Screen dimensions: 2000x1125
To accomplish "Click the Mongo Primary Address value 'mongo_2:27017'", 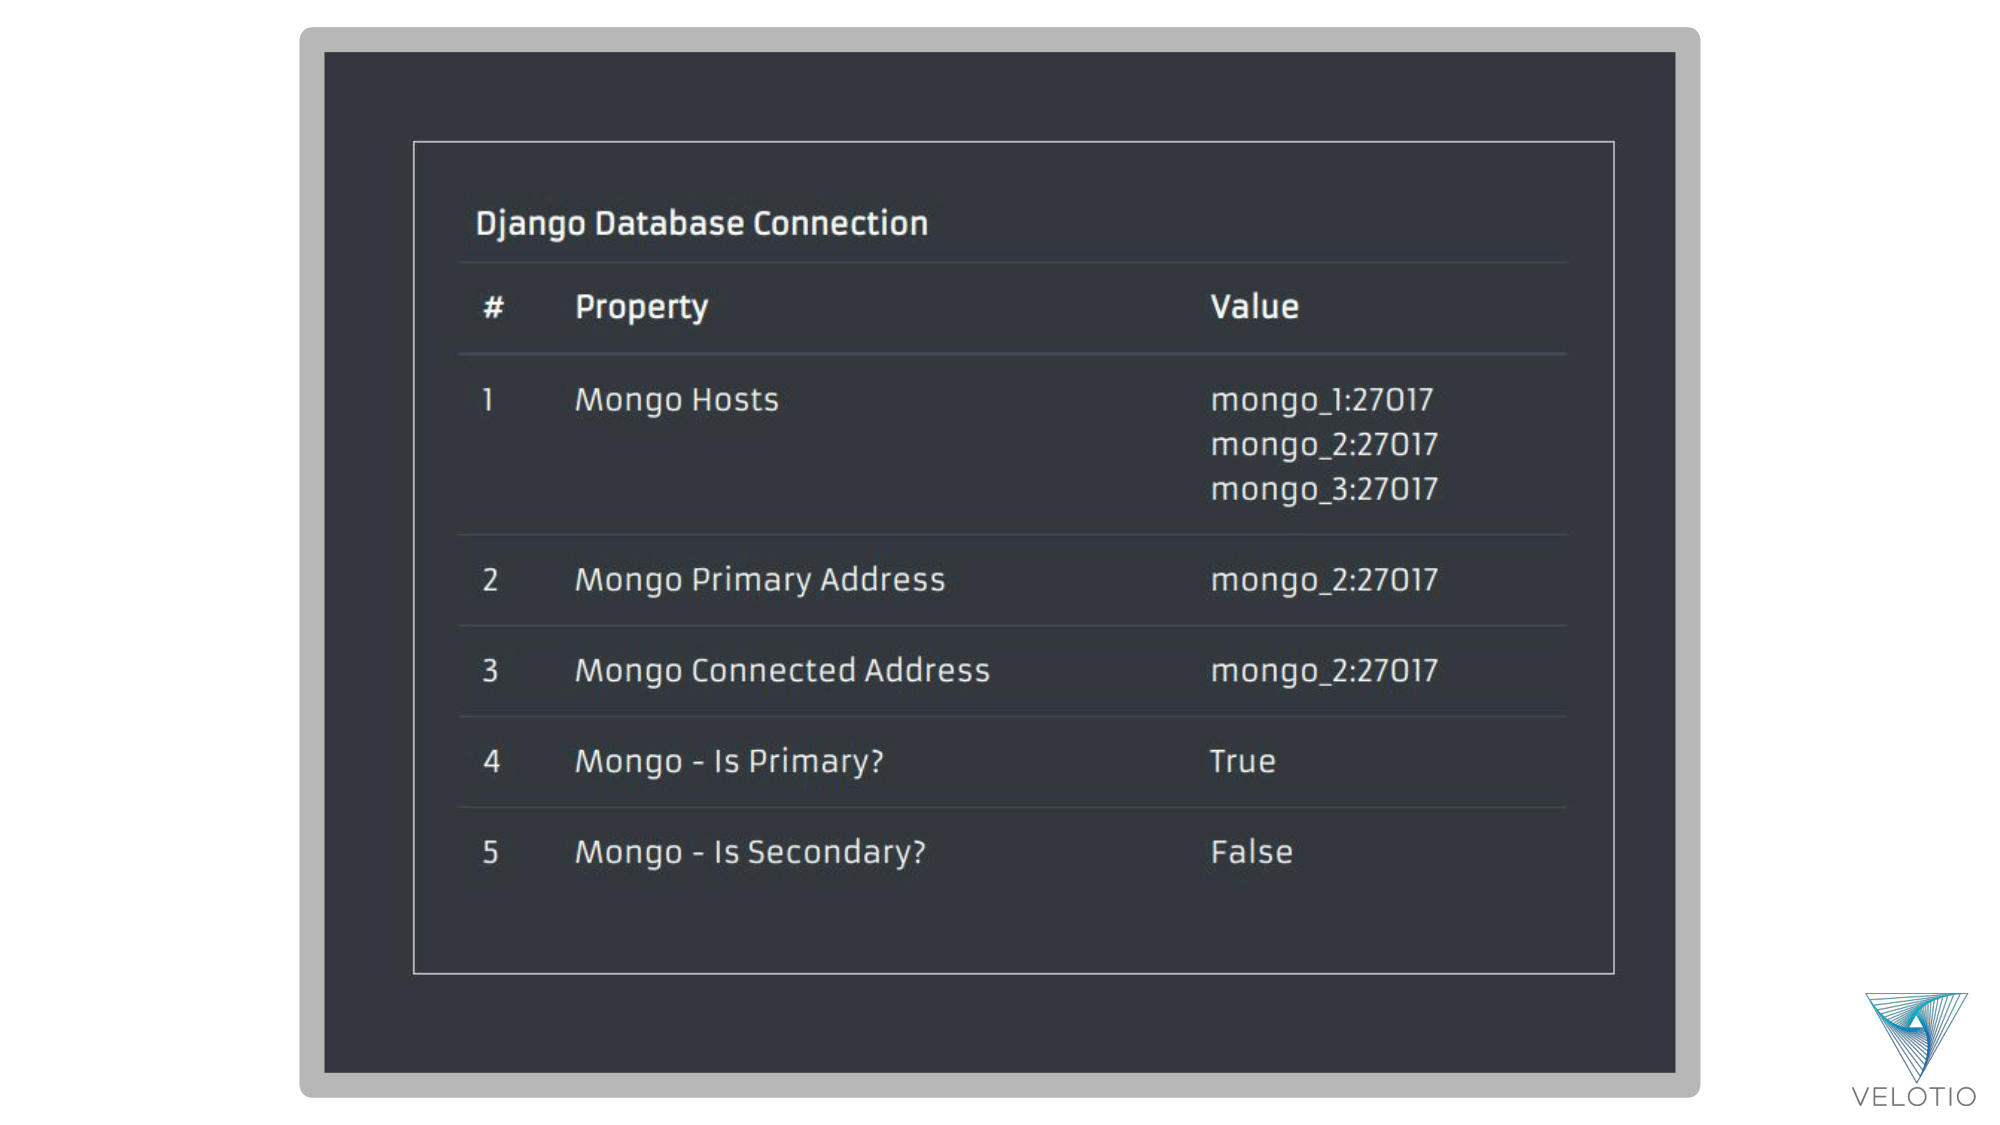I will pyautogui.click(x=1324, y=580).
